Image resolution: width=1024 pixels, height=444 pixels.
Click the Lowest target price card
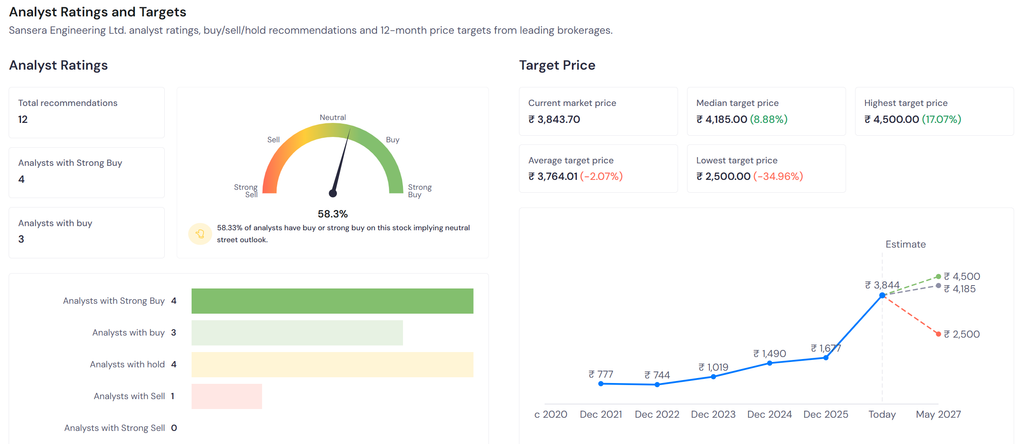pyautogui.click(x=766, y=168)
